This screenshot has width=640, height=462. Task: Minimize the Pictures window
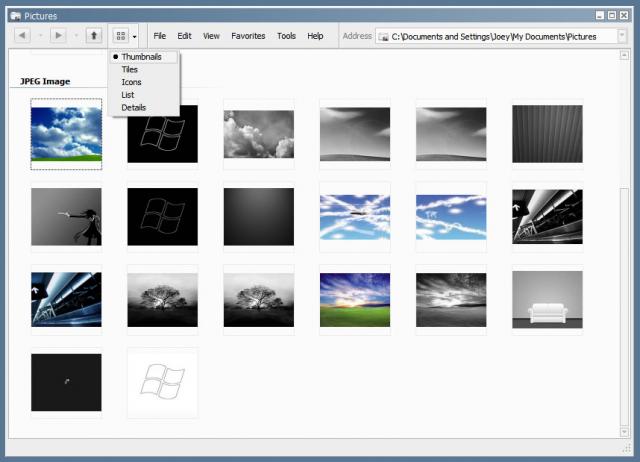point(599,16)
